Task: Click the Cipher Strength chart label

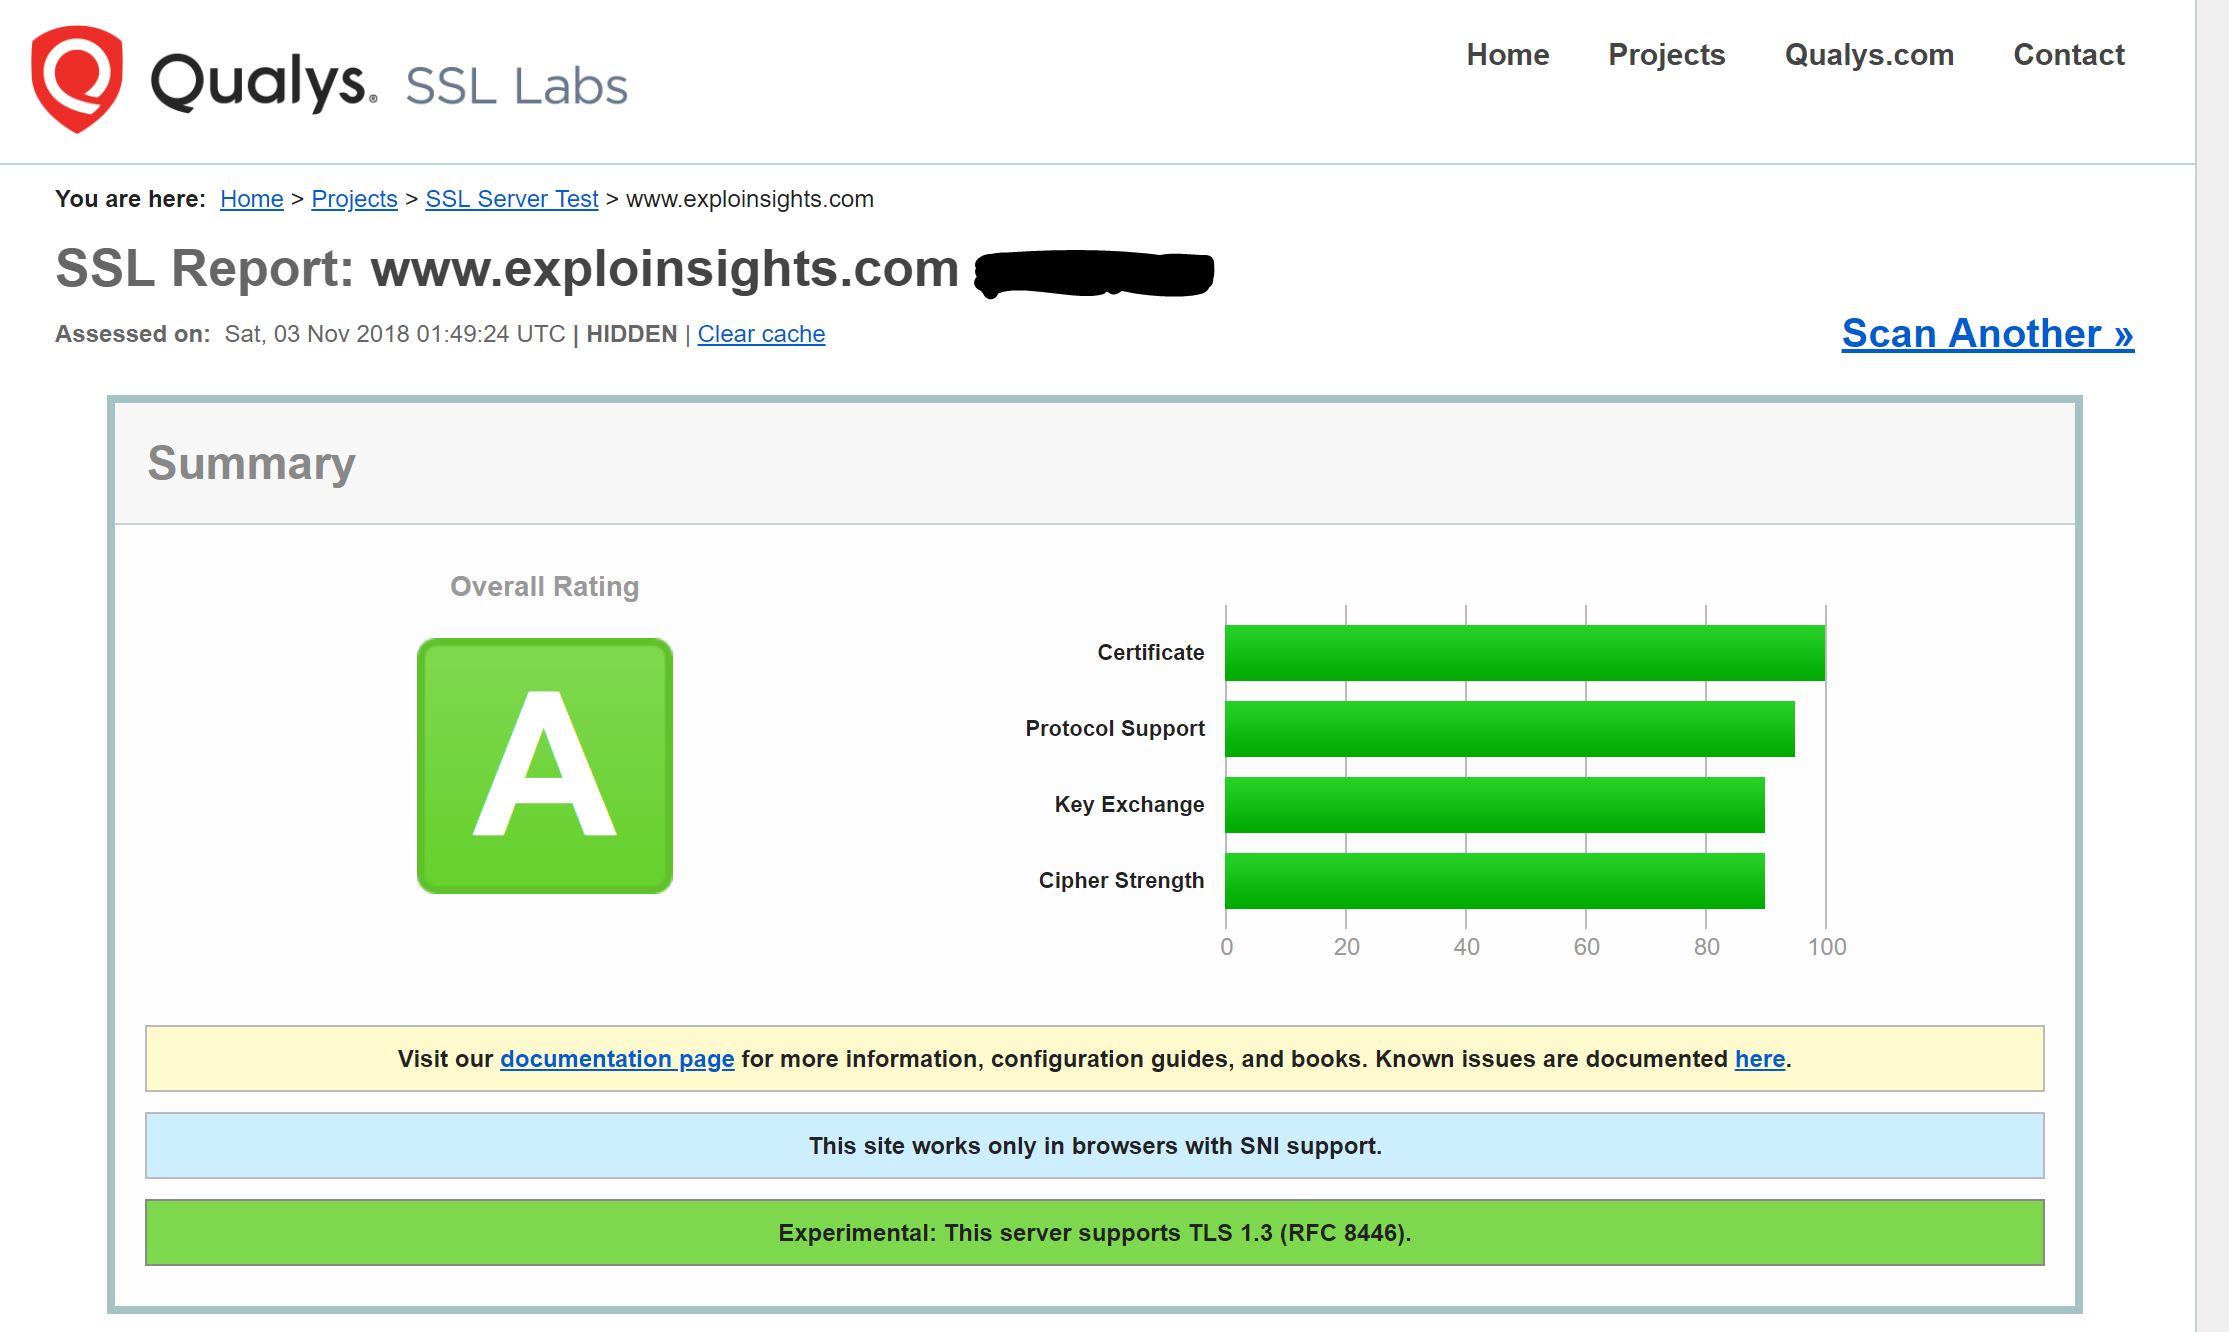Action: click(1122, 881)
